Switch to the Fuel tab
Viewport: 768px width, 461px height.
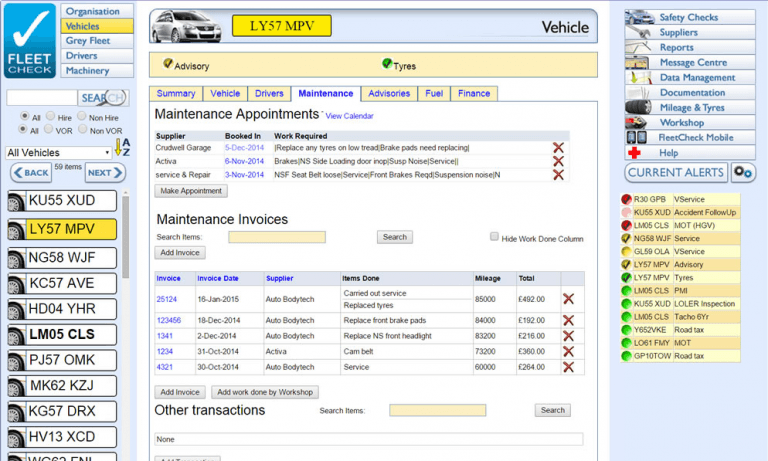click(434, 94)
